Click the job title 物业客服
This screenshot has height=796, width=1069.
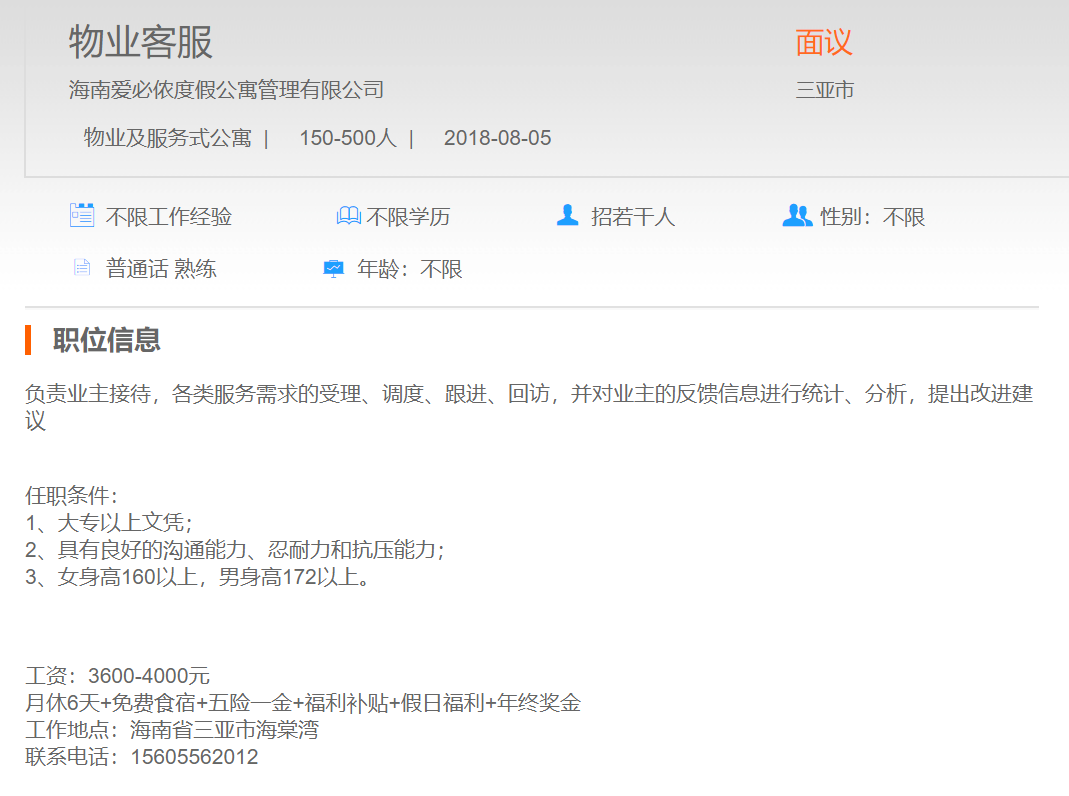pyautogui.click(x=141, y=43)
